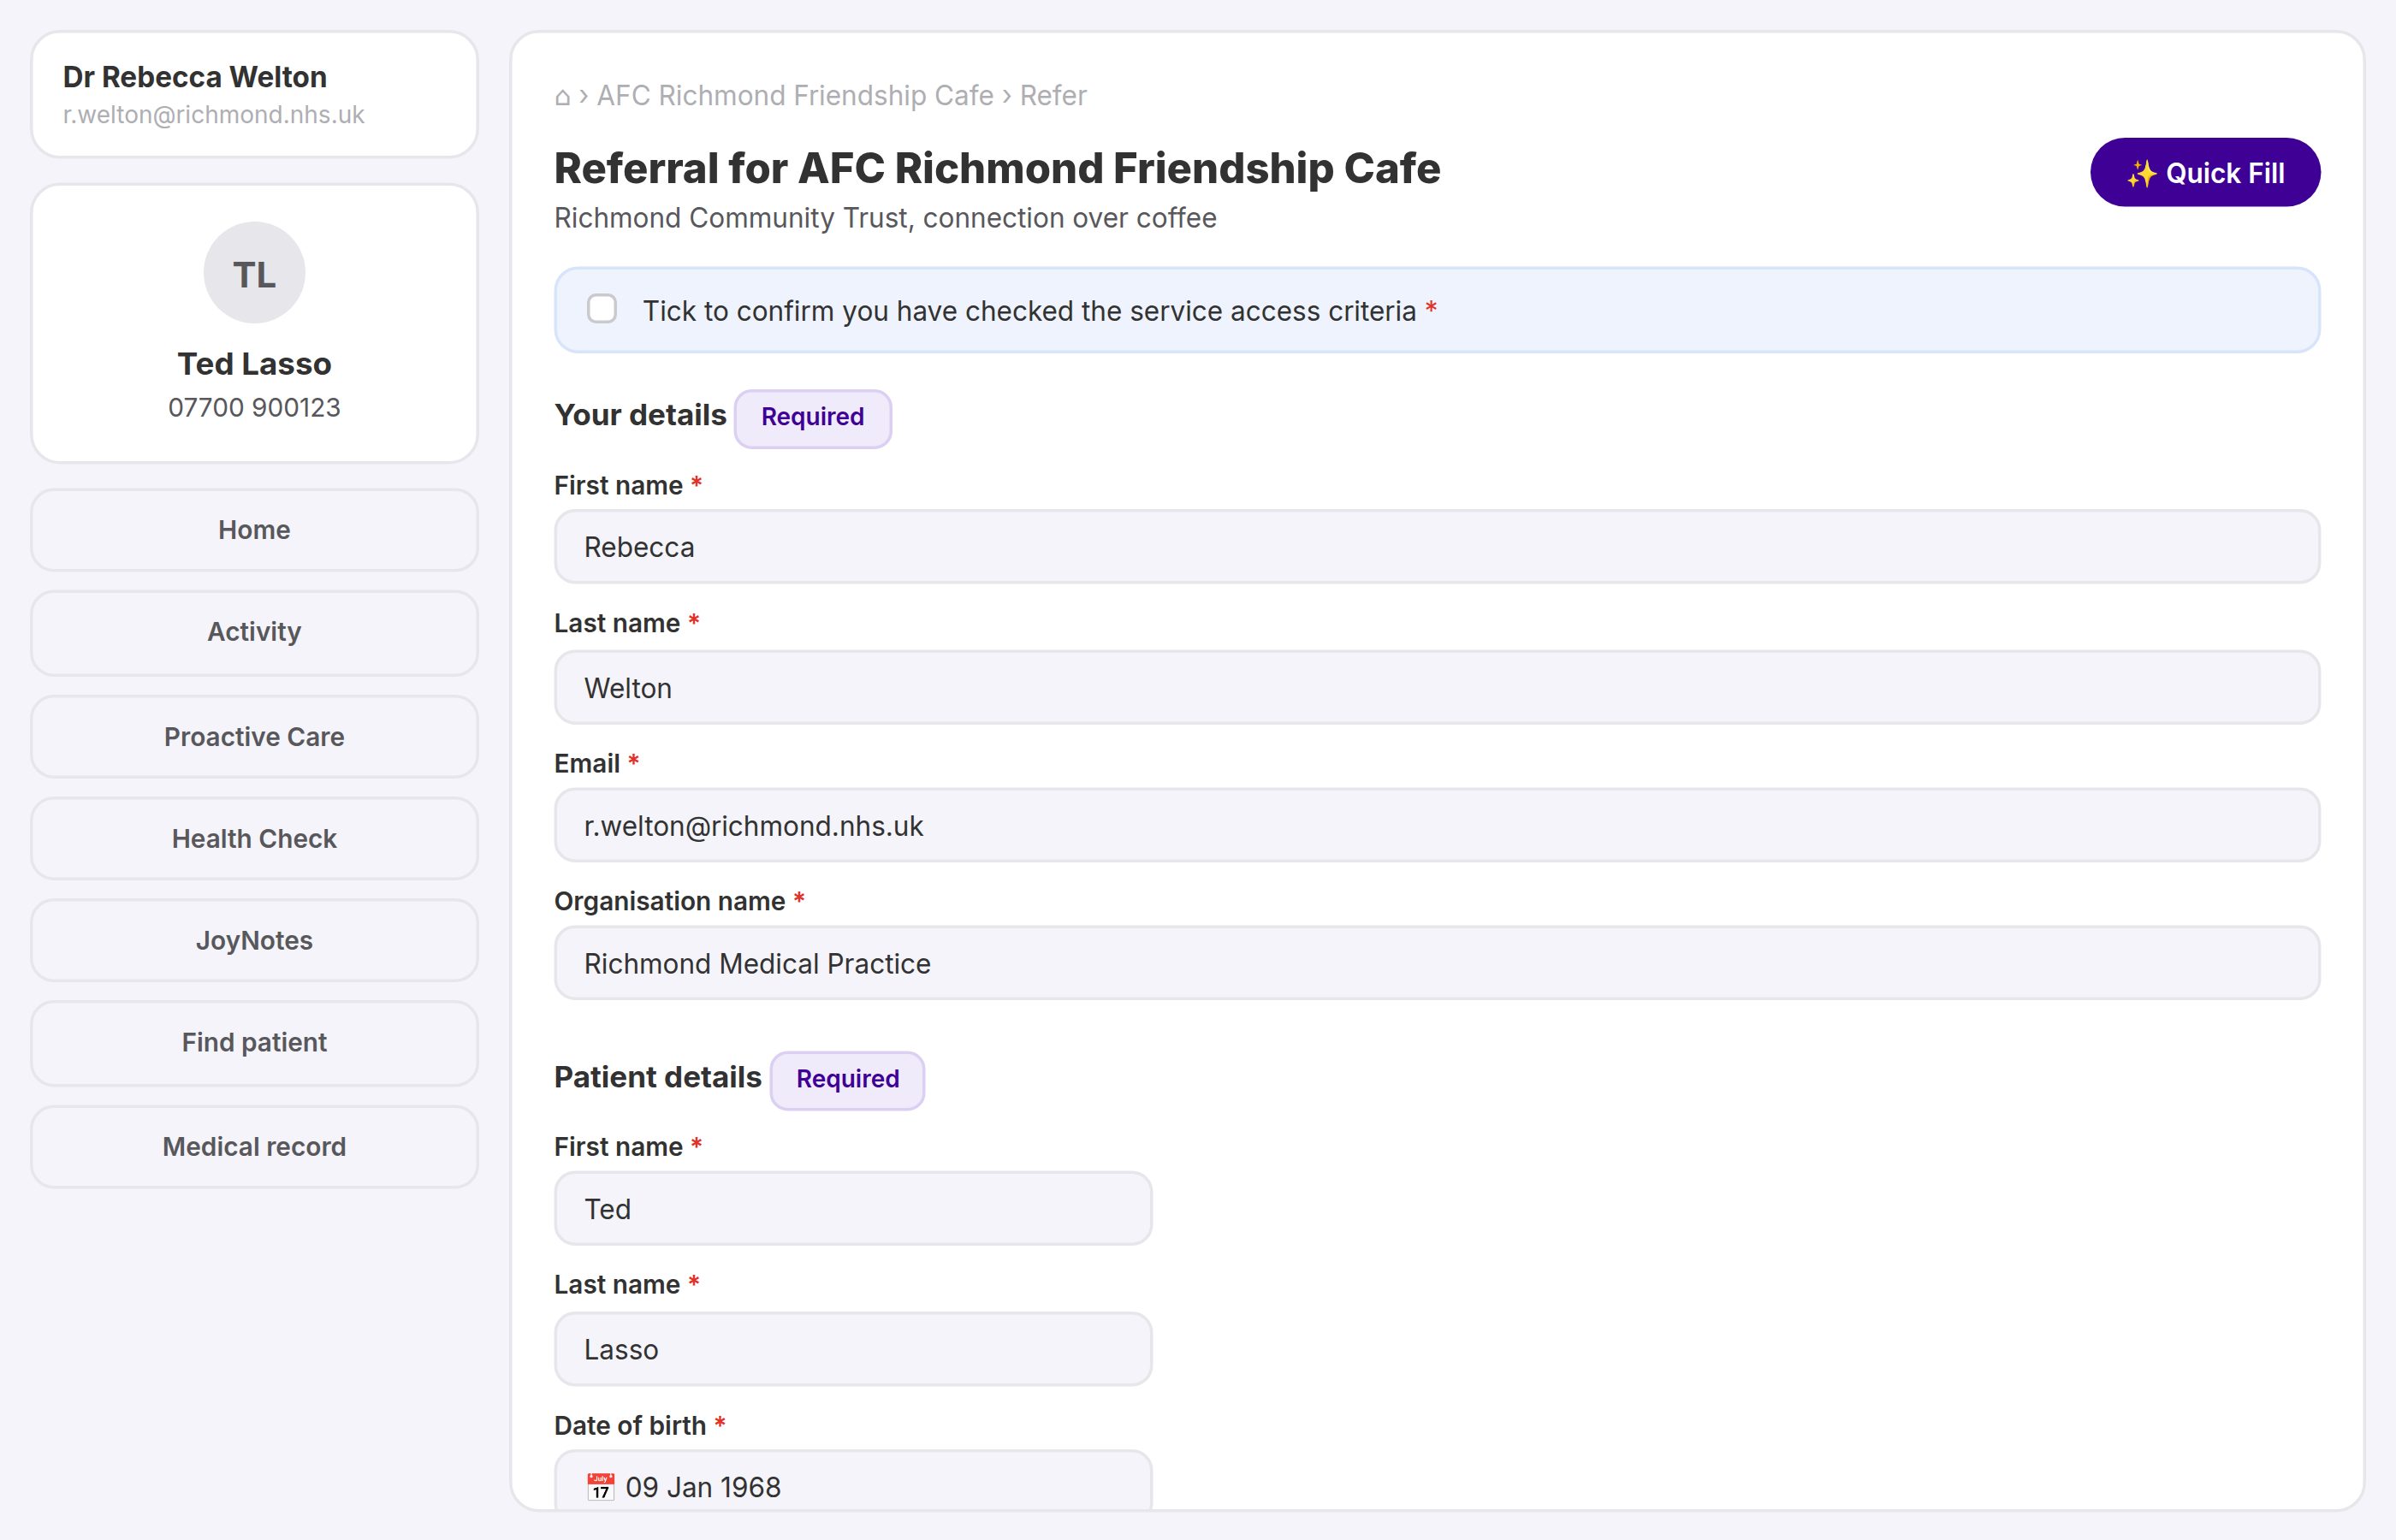The image size is (2396, 1540).
Task: Open Proactive Care section
Action: [x=254, y=737]
